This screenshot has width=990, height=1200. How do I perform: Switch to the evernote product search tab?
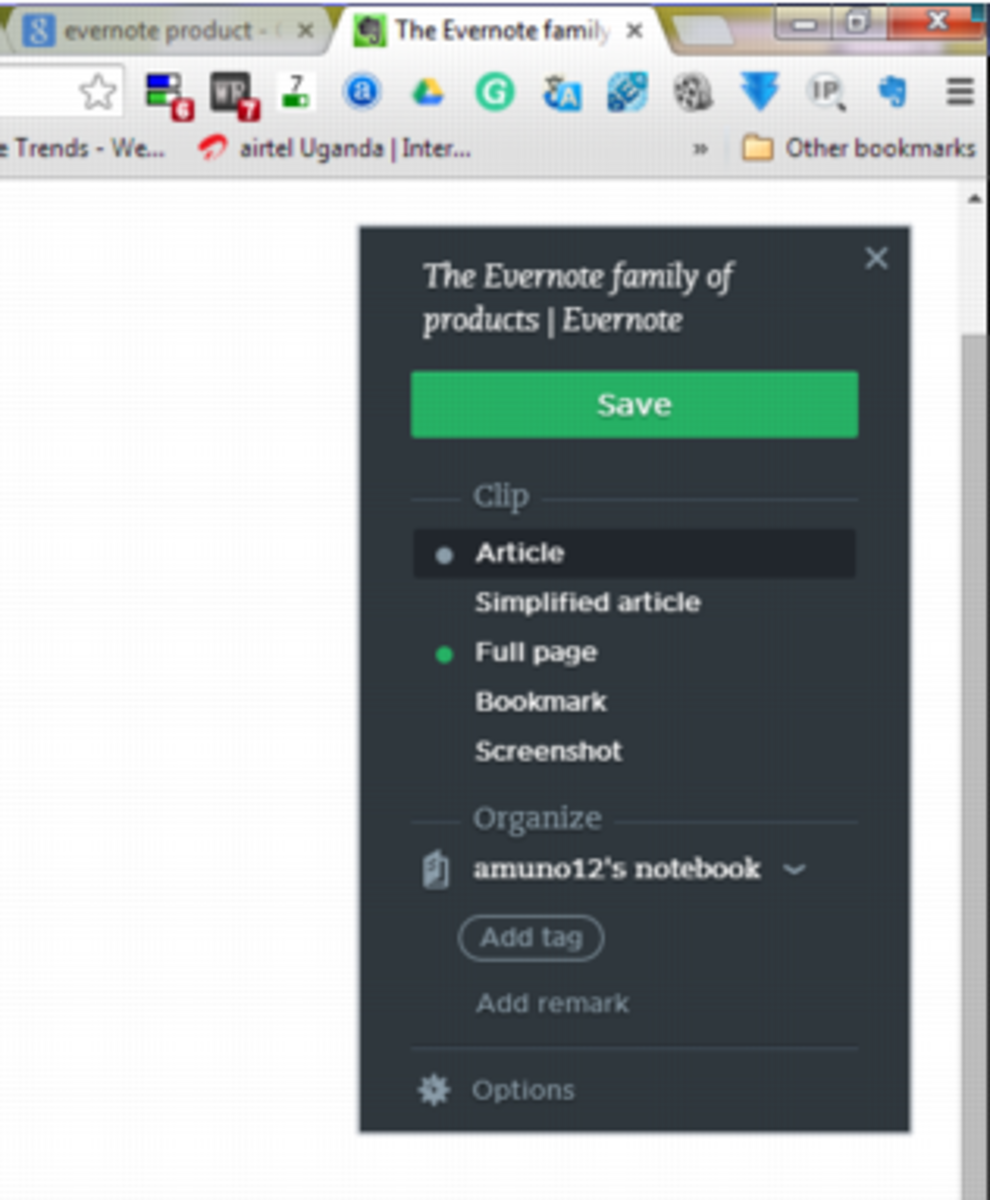[x=160, y=30]
